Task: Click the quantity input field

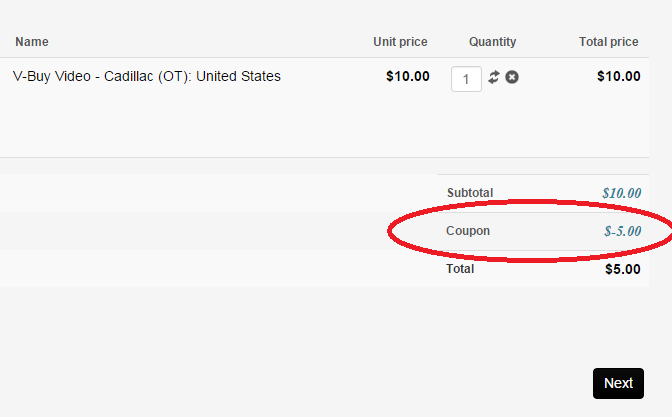Action: pos(467,78)
